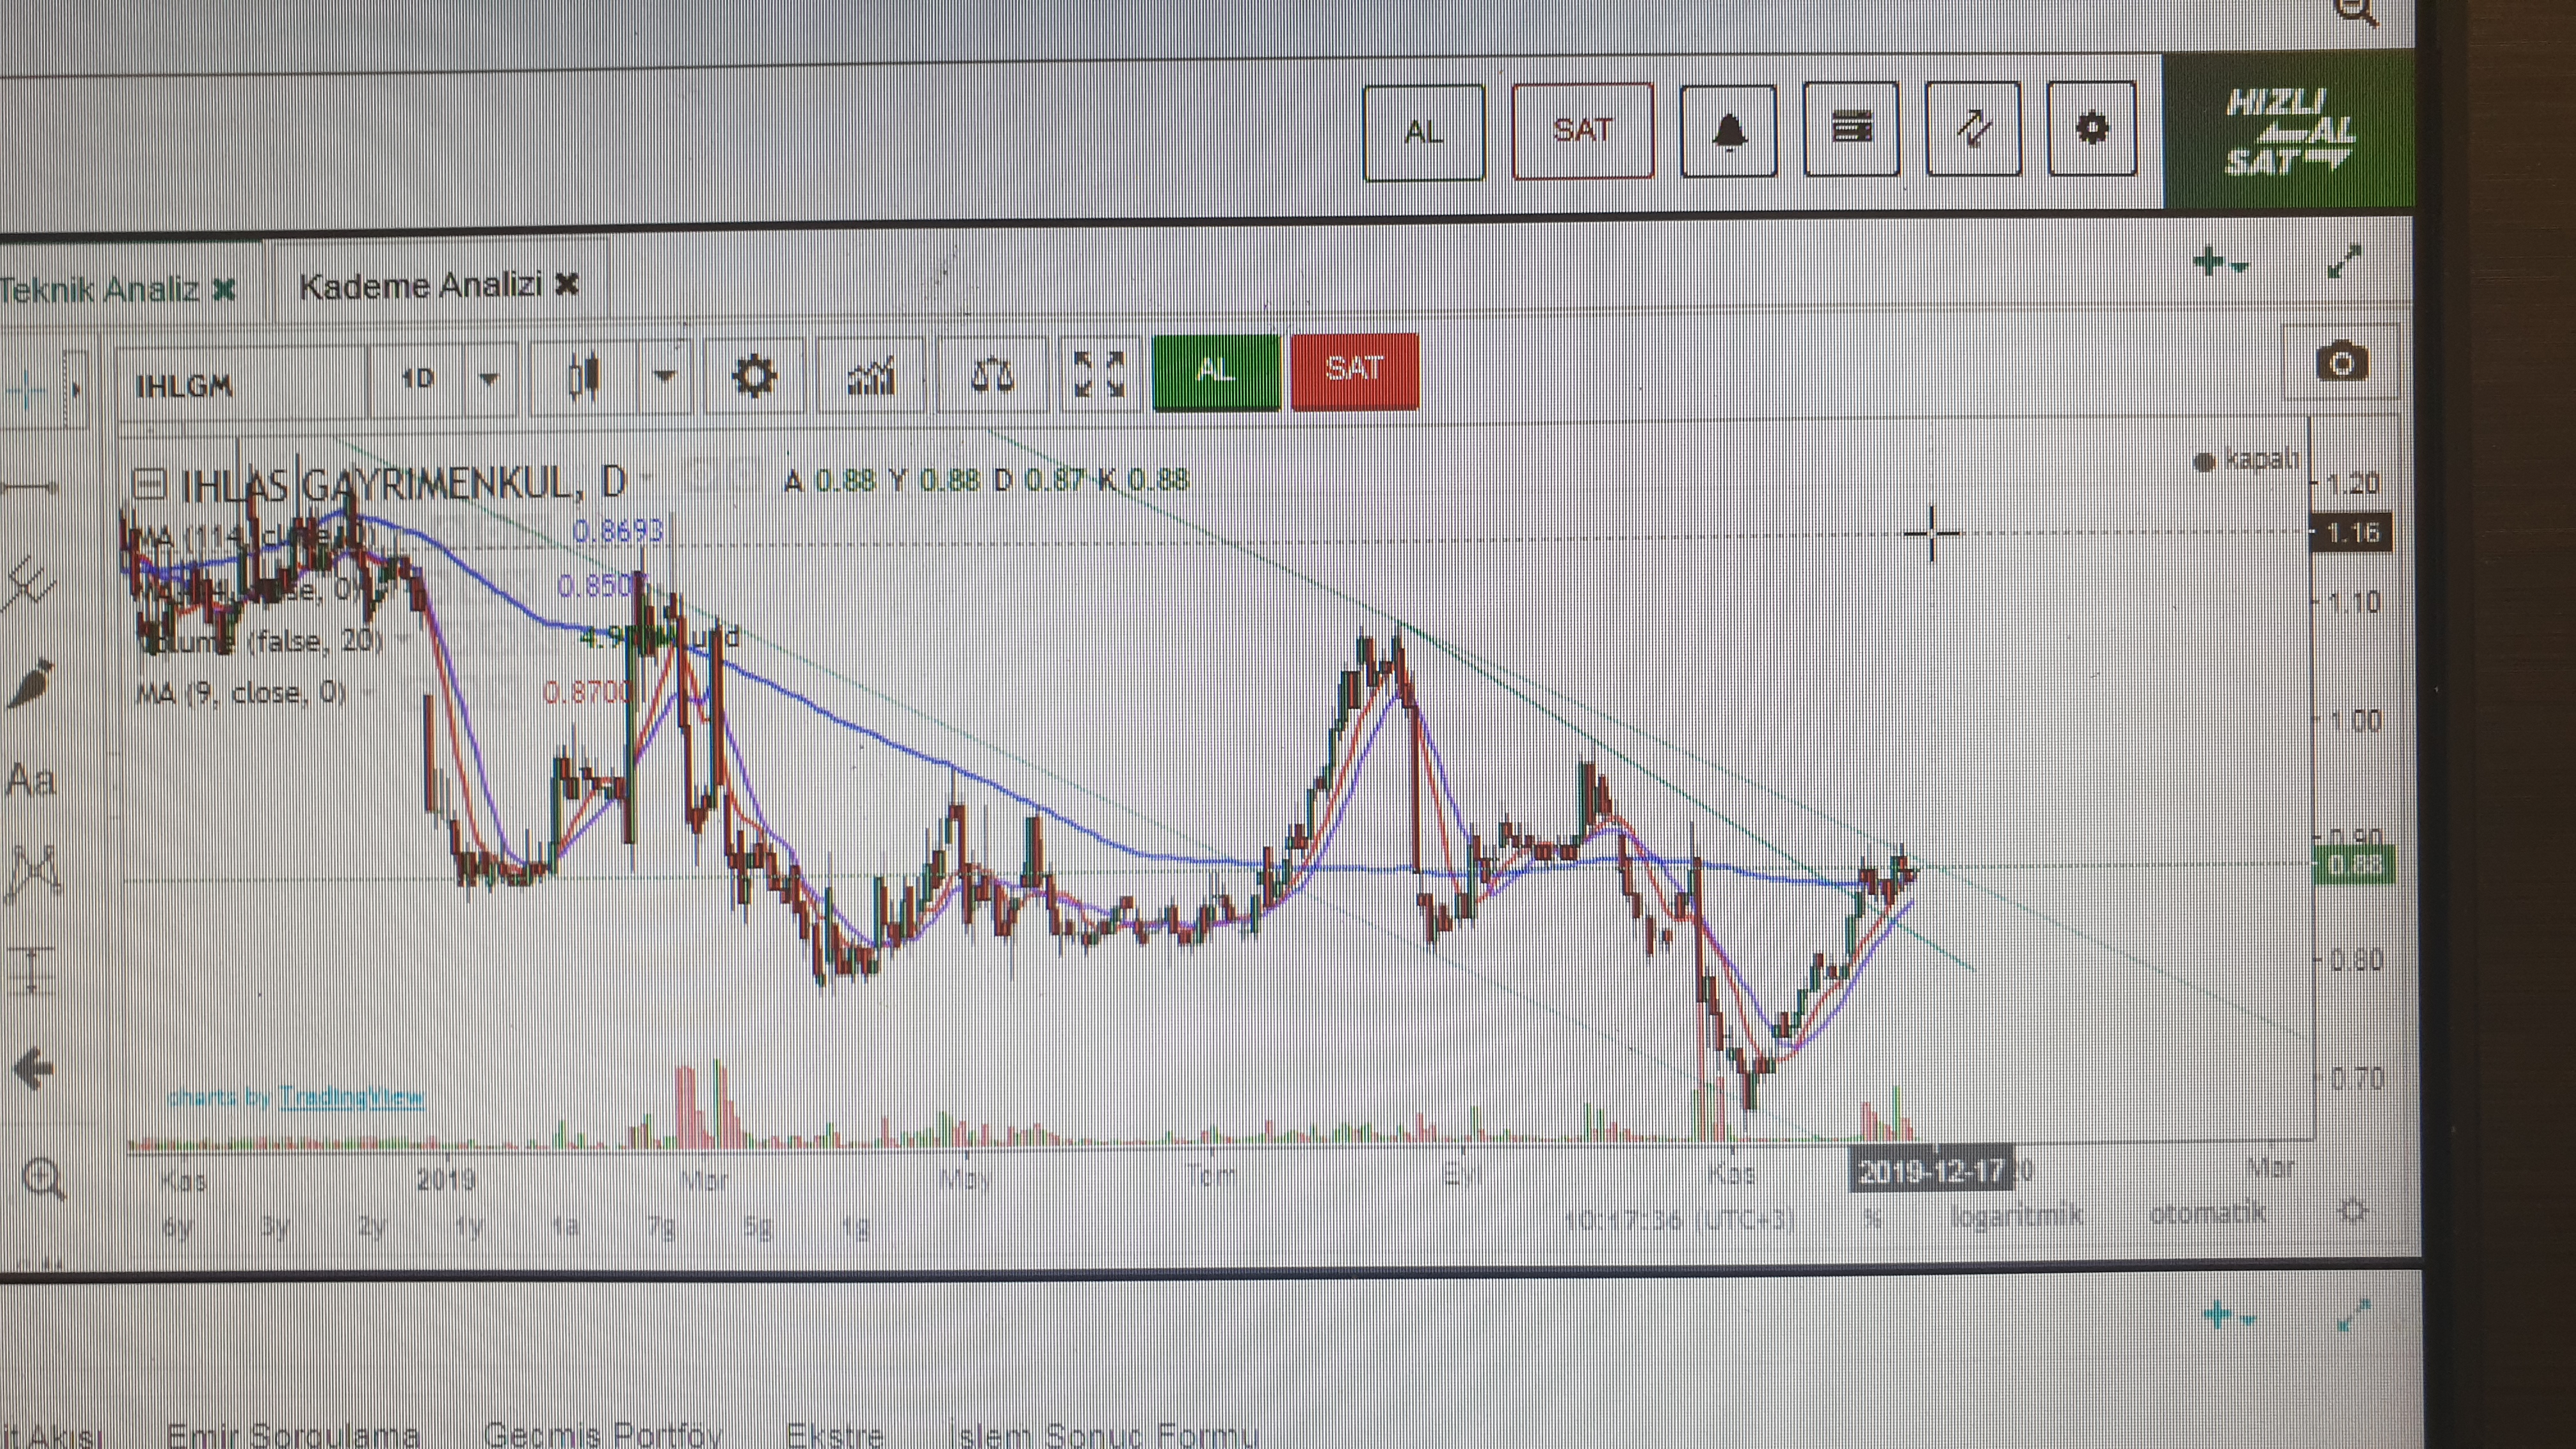
Task: Open the axis settings gear at bottom right
Action: 2353,1211
